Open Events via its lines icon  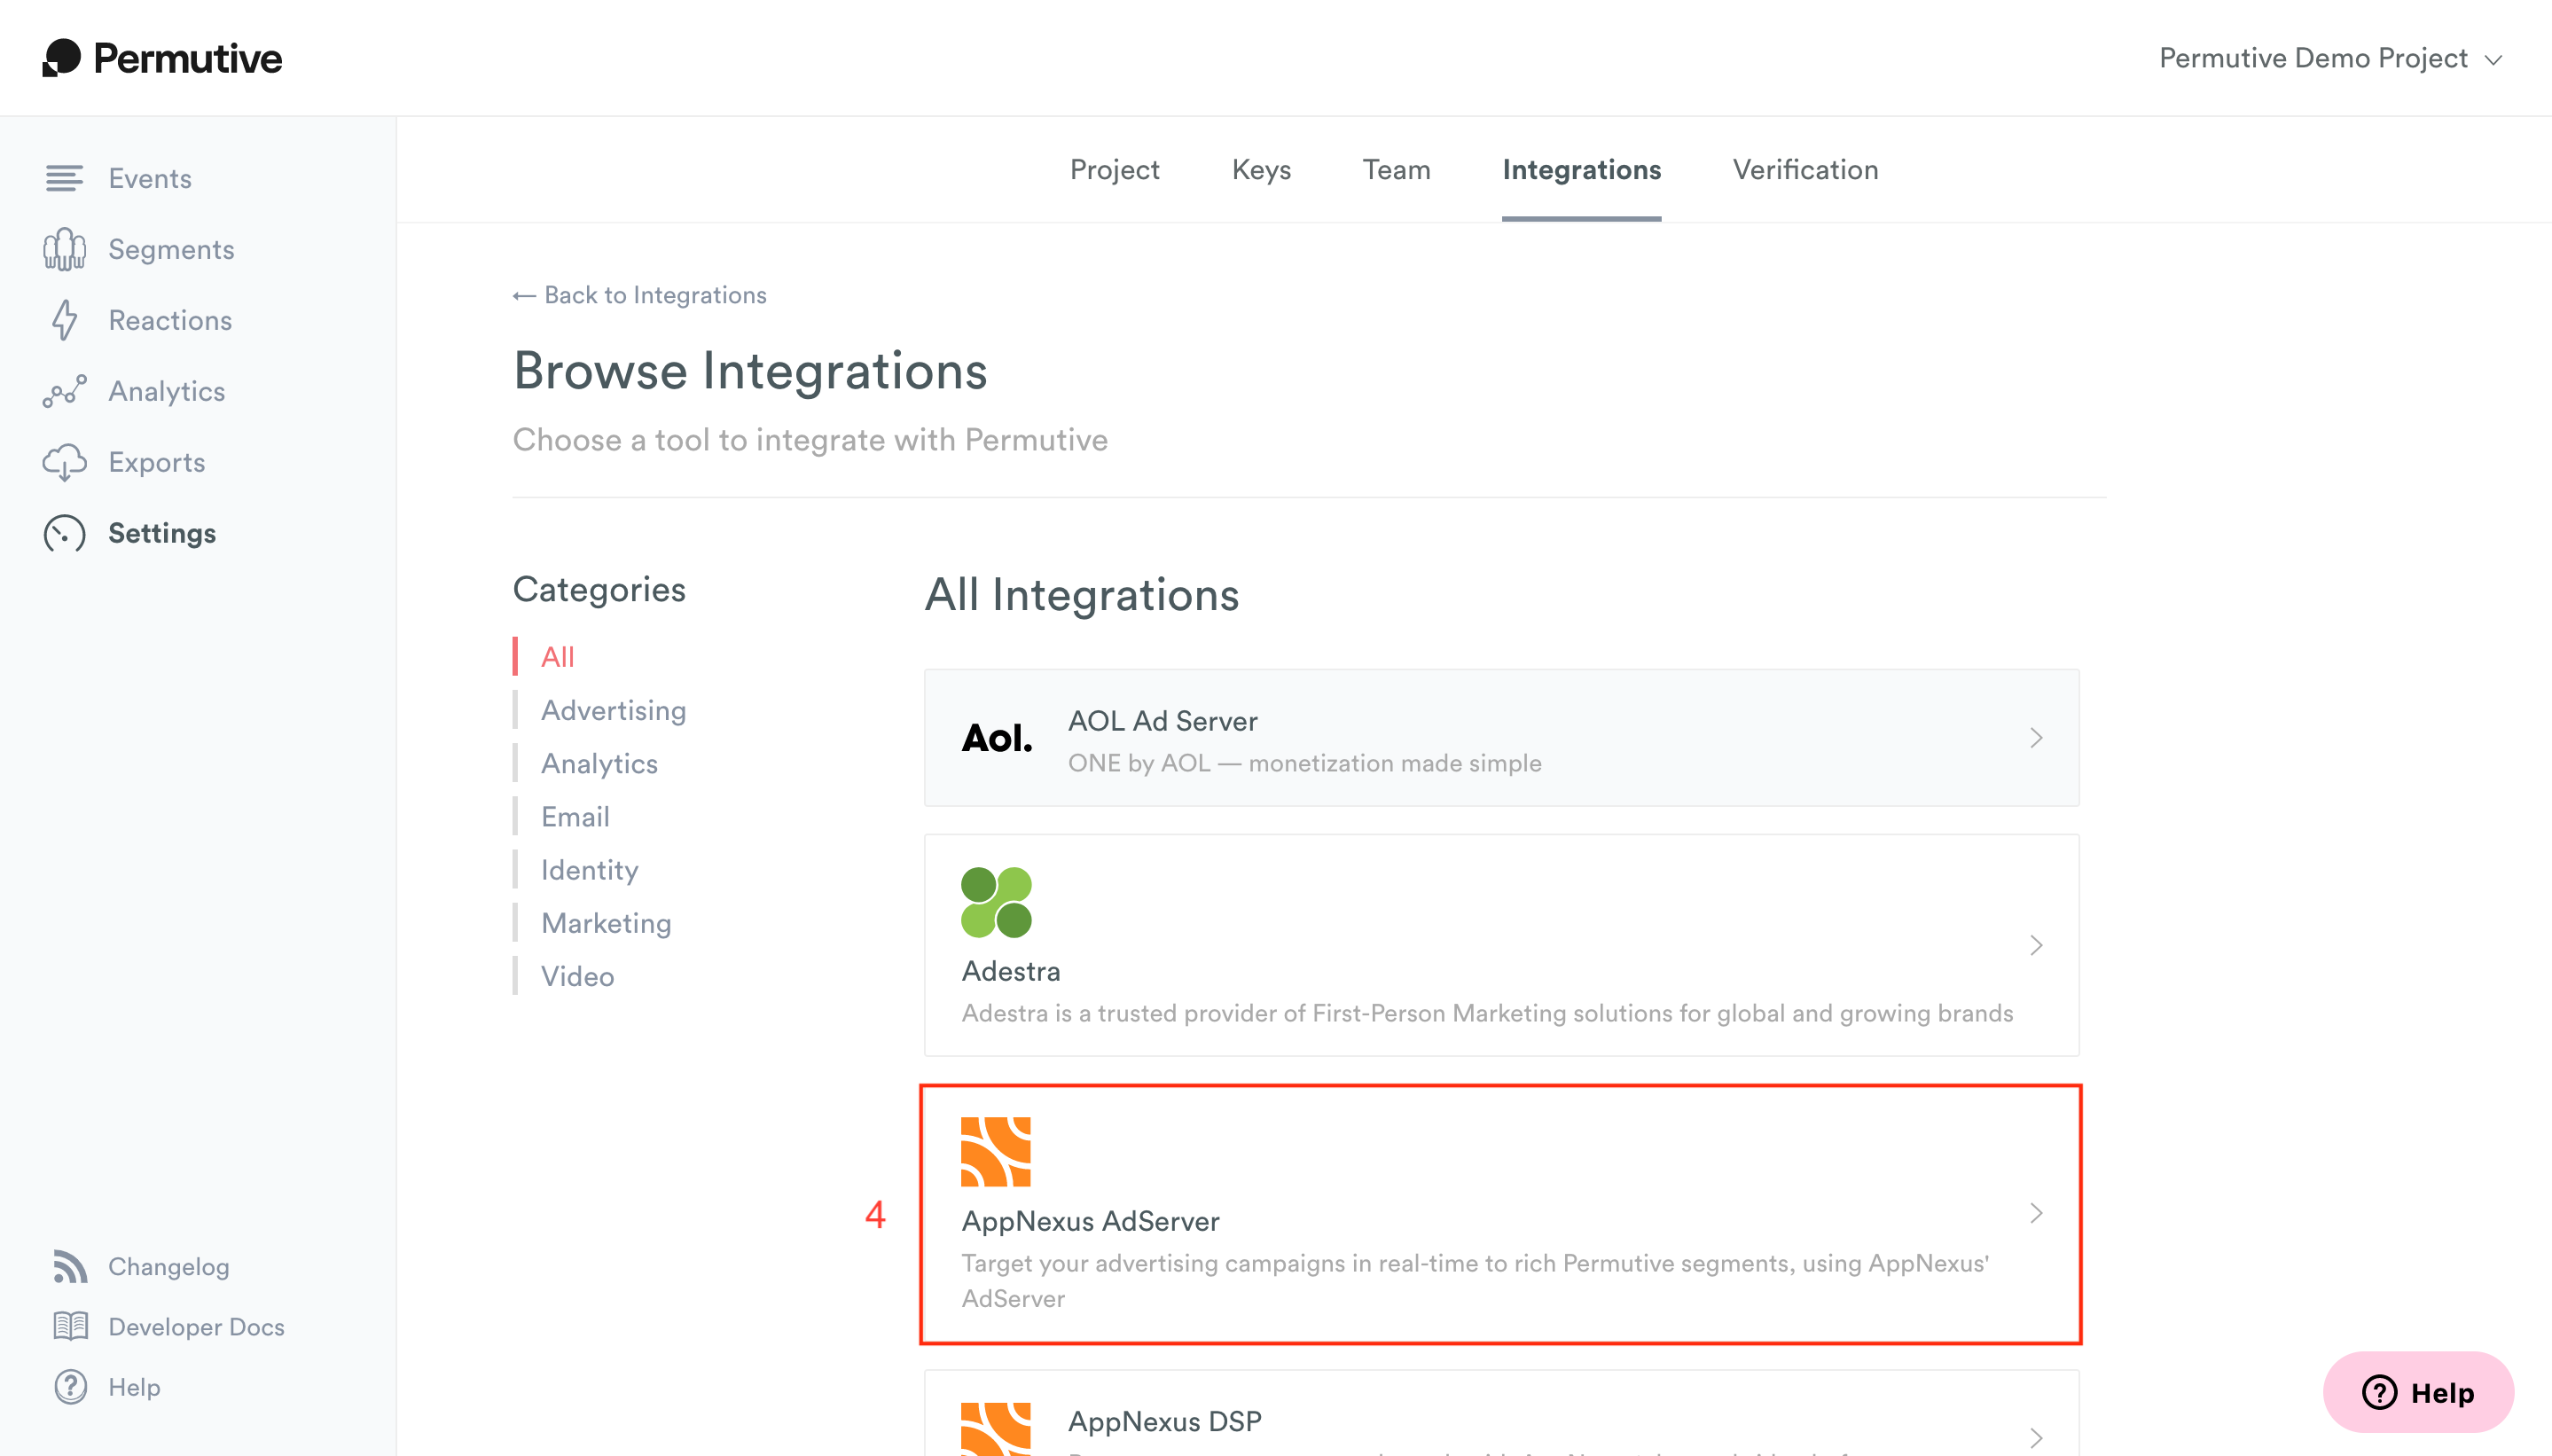[x=64, y=178]
